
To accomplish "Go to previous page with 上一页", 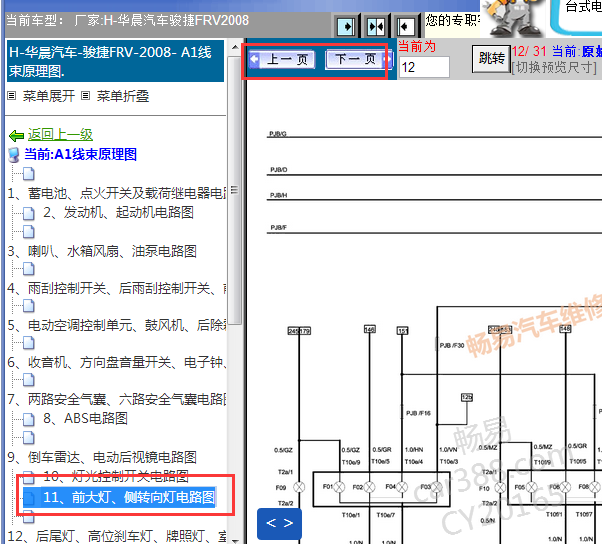I will tap(282, 60).
